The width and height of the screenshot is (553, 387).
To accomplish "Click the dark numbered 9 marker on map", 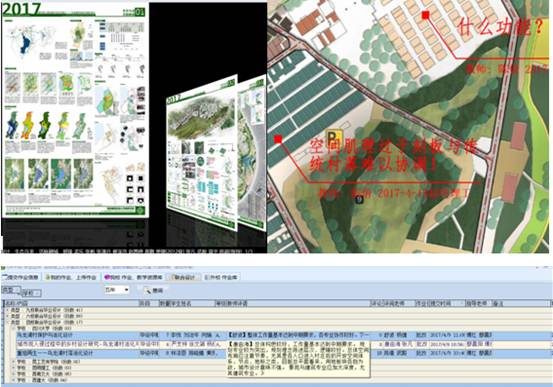I will pyautogui.click(x=359, y=200).
